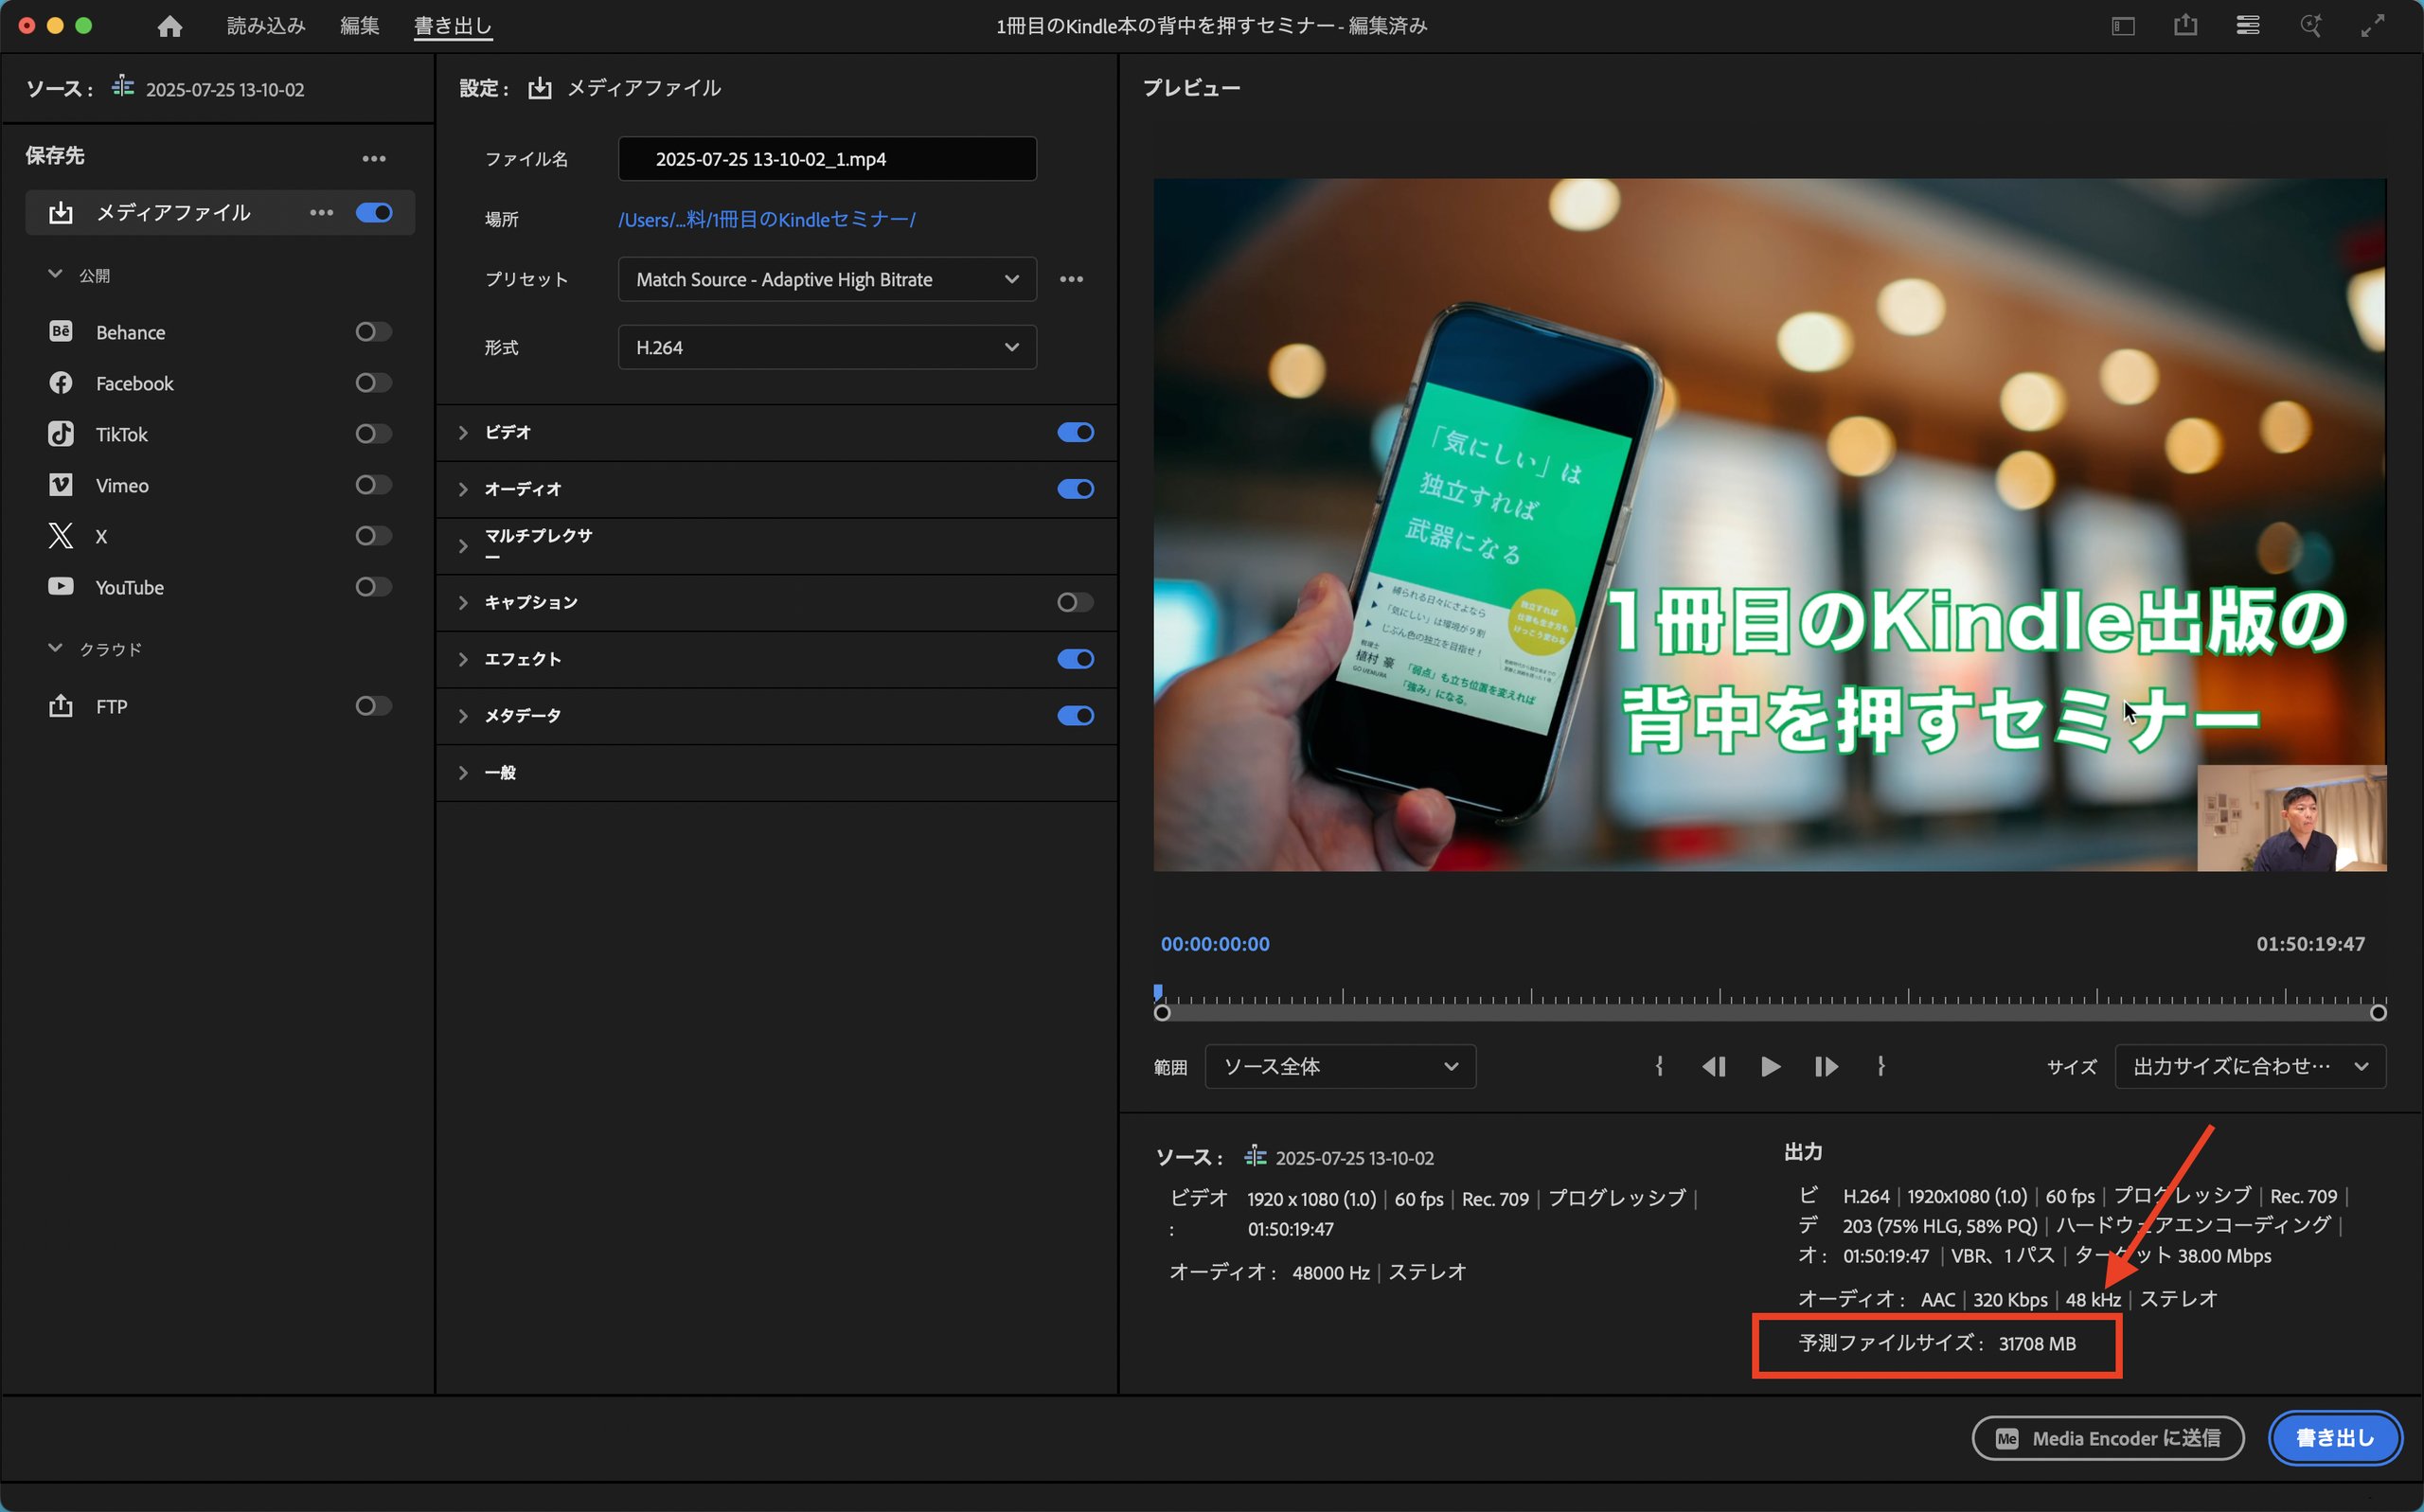
Task: Switch to 読み込み tab
Action: [x=266, y=26]
